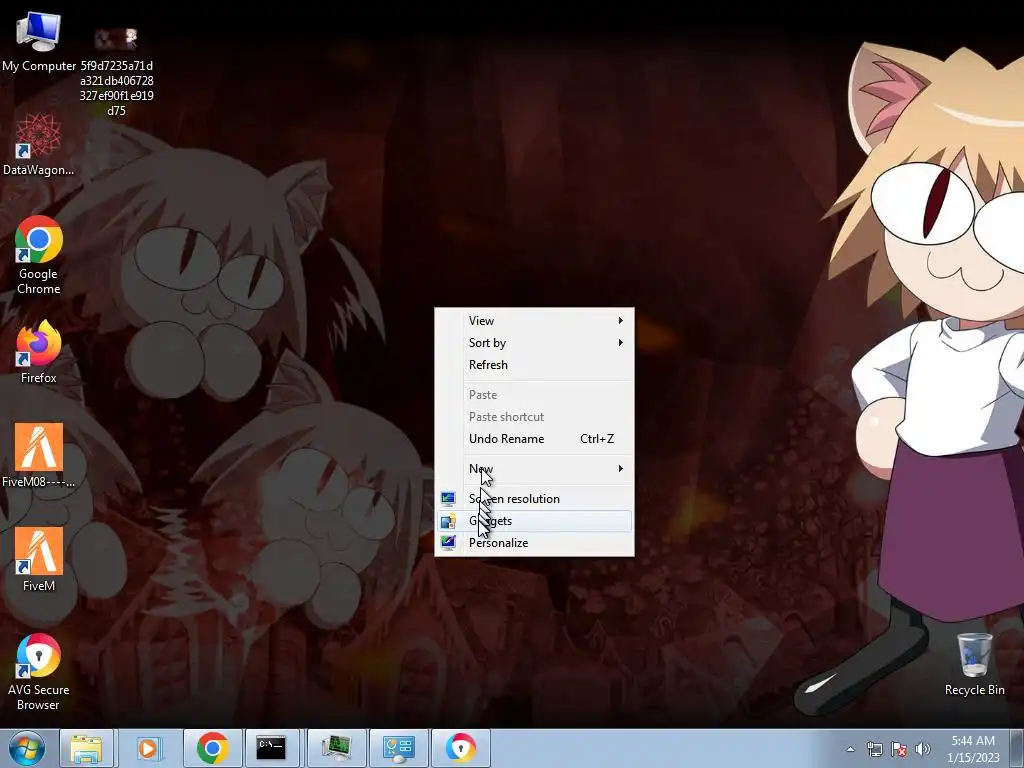Viewport: 1024px width, 768px height.
Task: Click the Screen resolution monitor icon
Action: tap(448, 499)
